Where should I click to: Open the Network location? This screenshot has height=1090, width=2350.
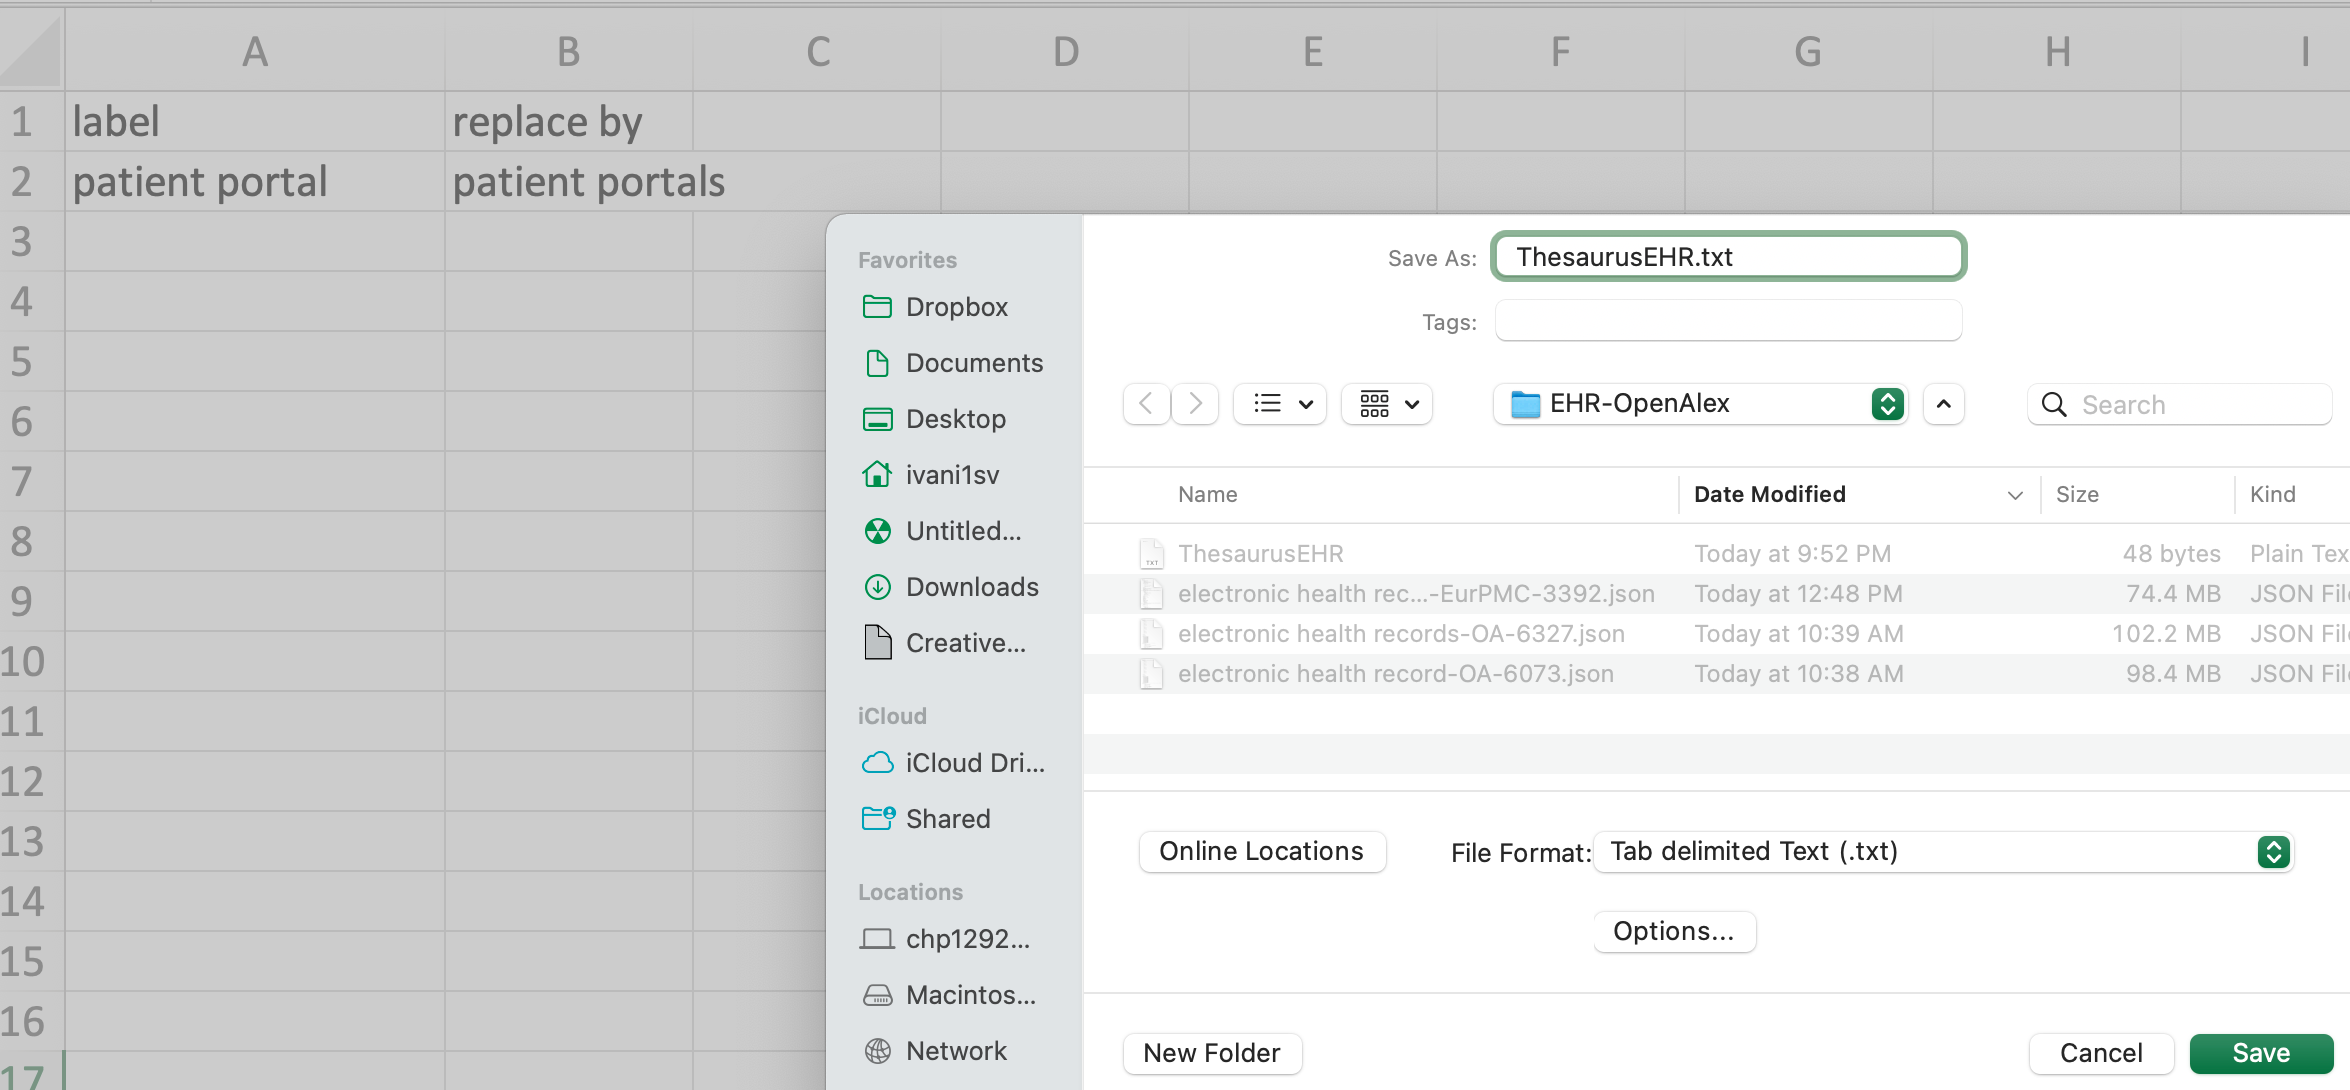[955, 1051]
